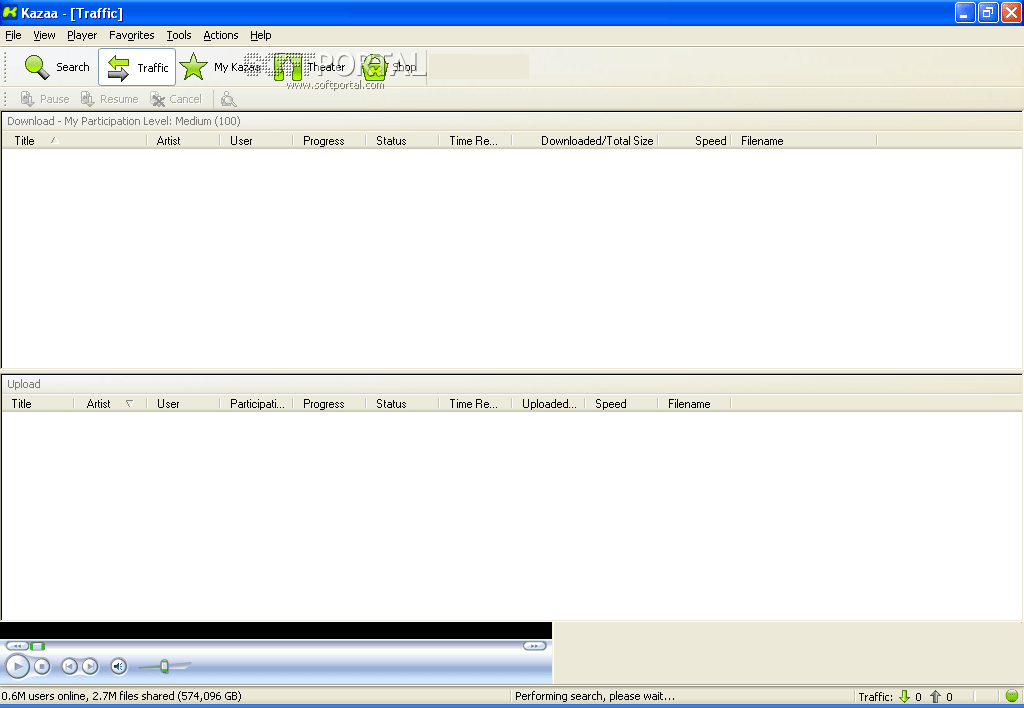Sort downloads by Time Re... column
Image resolution: width=1024 pixels, height=708 pixels.
[476, 141]
